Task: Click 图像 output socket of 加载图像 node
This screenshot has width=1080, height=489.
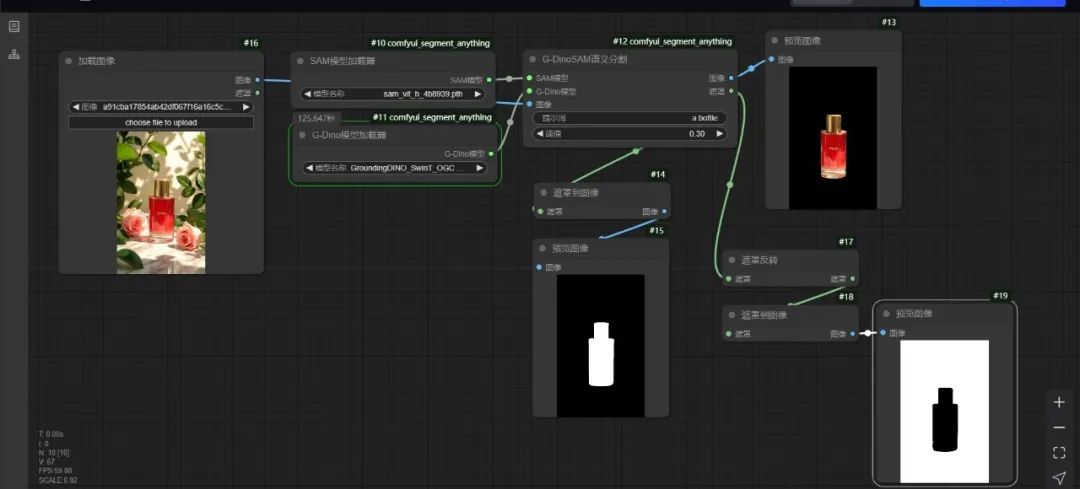Action: [x=258, y=80]
